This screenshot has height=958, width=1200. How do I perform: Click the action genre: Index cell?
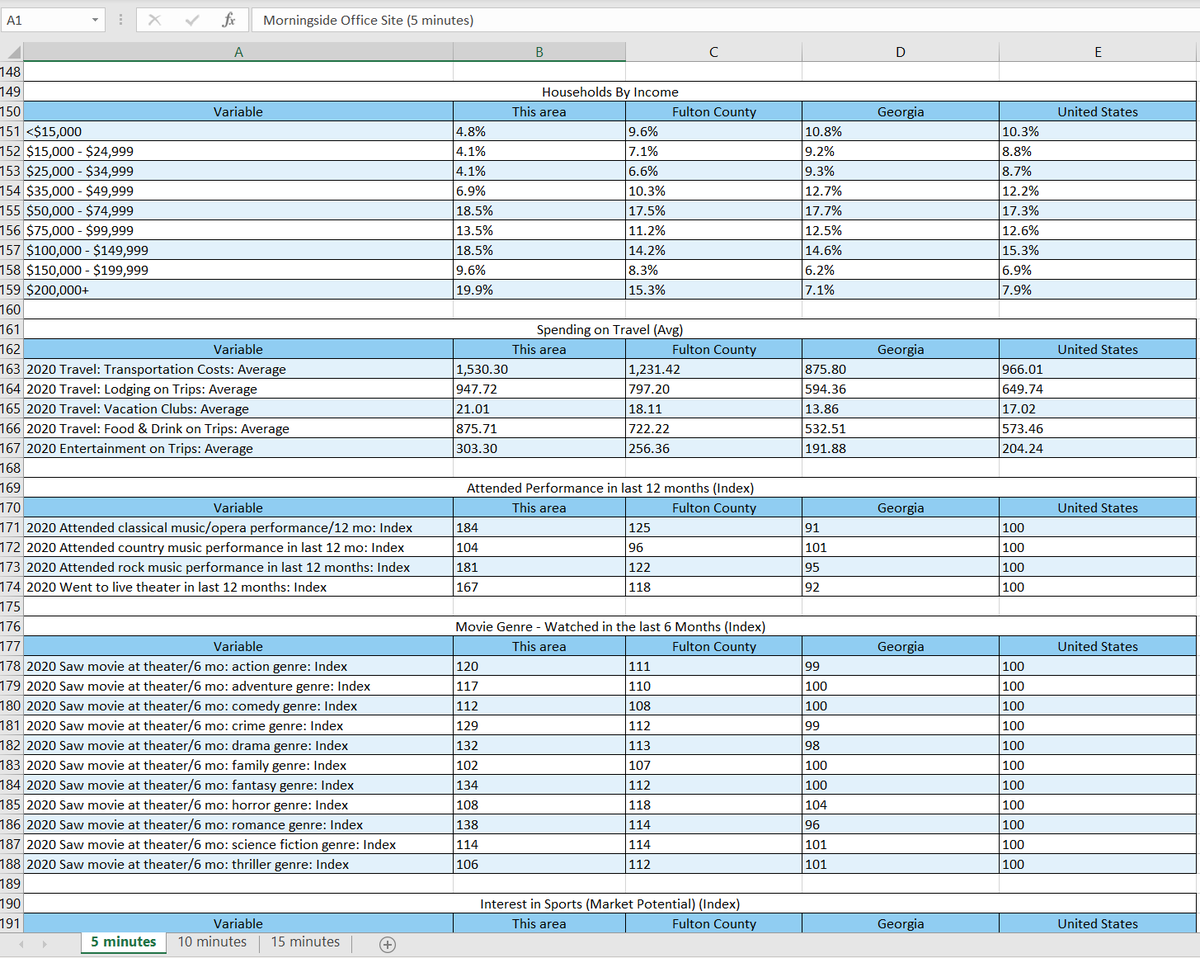pos(238,666)
